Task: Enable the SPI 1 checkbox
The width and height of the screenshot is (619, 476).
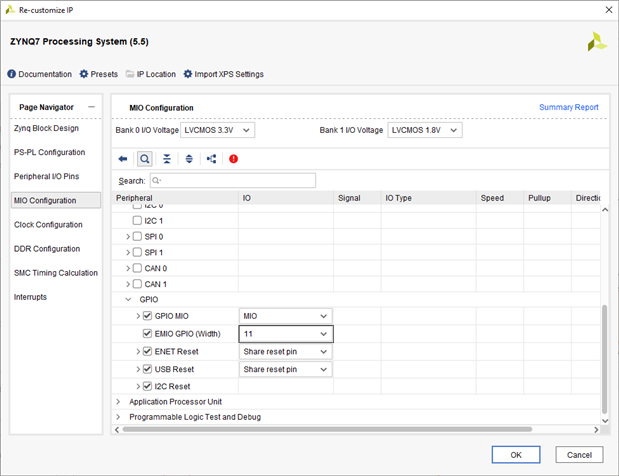Action: click(x=137, y=252)
